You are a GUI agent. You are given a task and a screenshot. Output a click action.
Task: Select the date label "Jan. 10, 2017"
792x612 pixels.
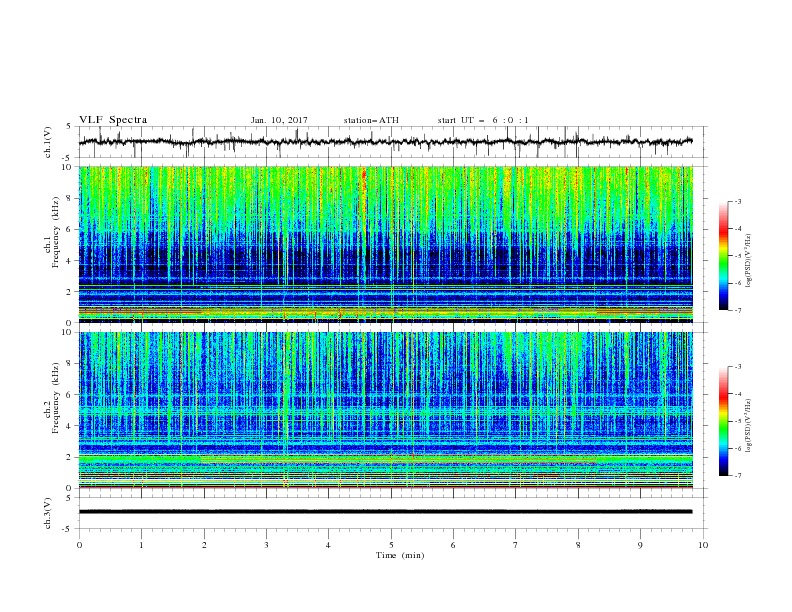[279, 120]
